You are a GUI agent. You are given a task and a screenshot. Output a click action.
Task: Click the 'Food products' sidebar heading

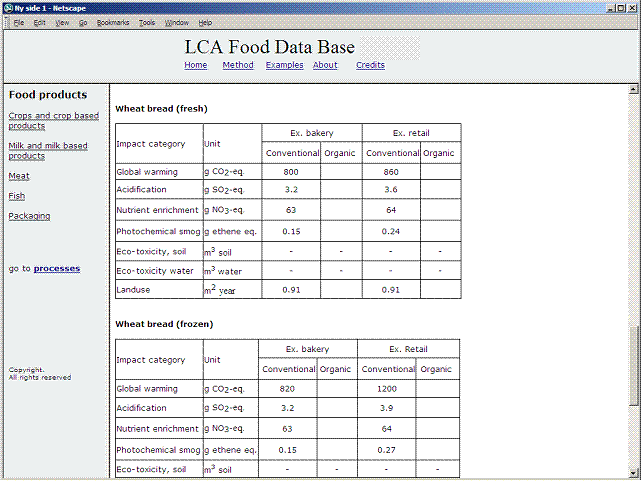point(48,95)
